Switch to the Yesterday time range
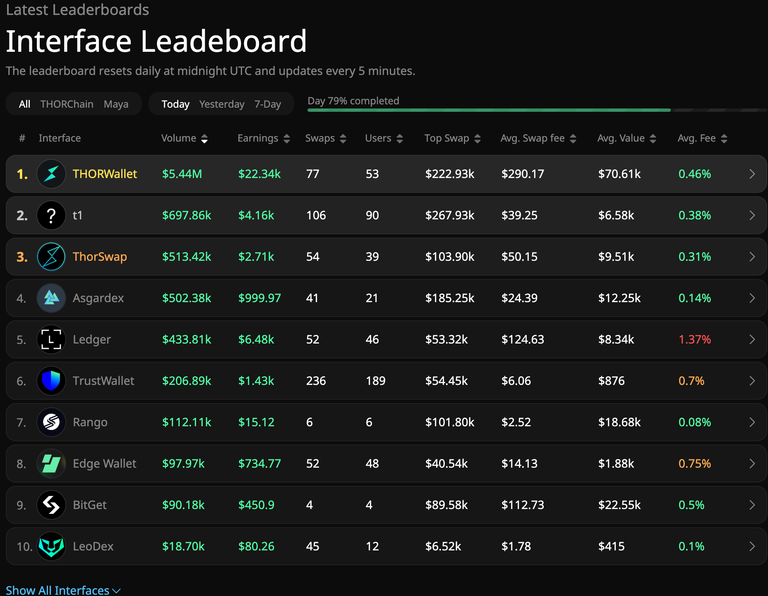 [x=221, y=104]
